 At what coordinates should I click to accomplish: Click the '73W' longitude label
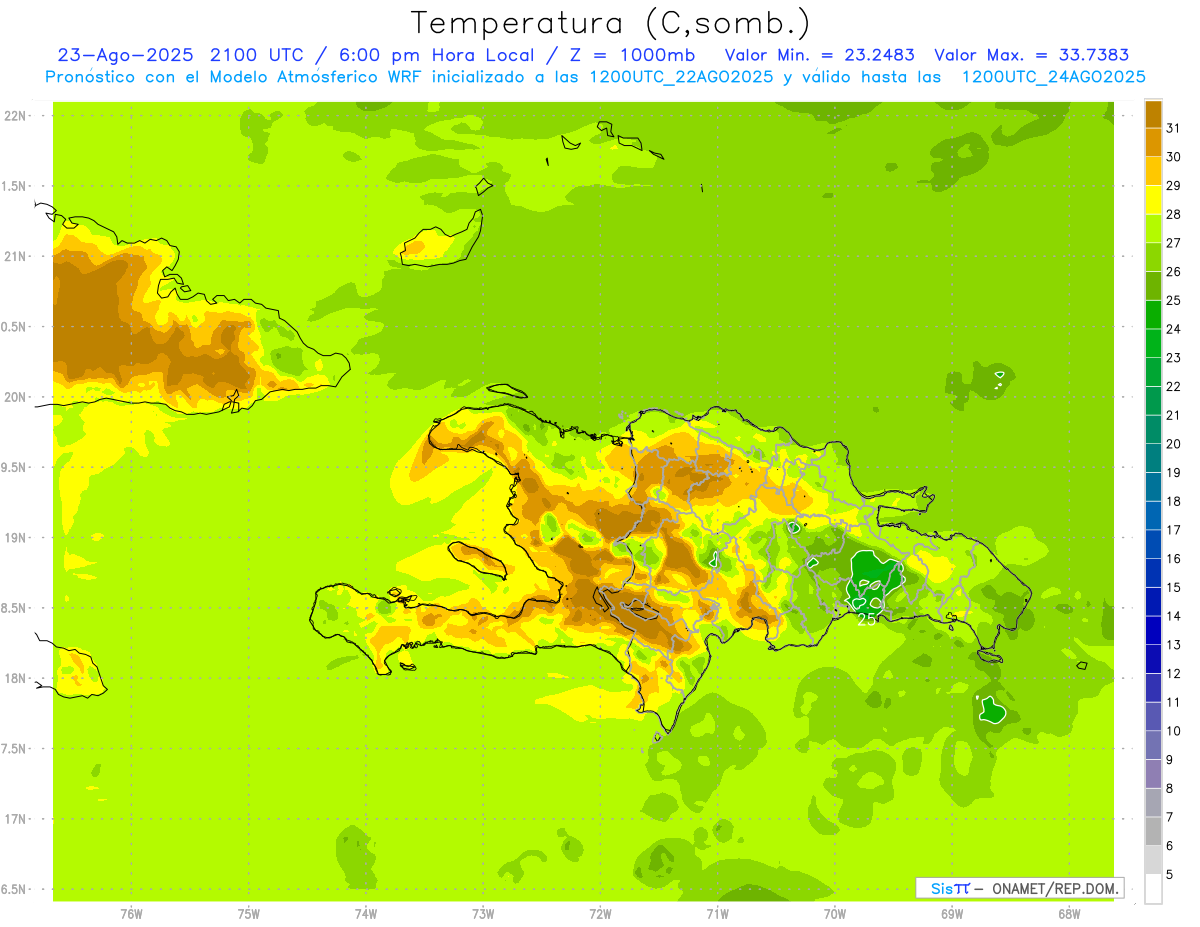coord(483,914)
